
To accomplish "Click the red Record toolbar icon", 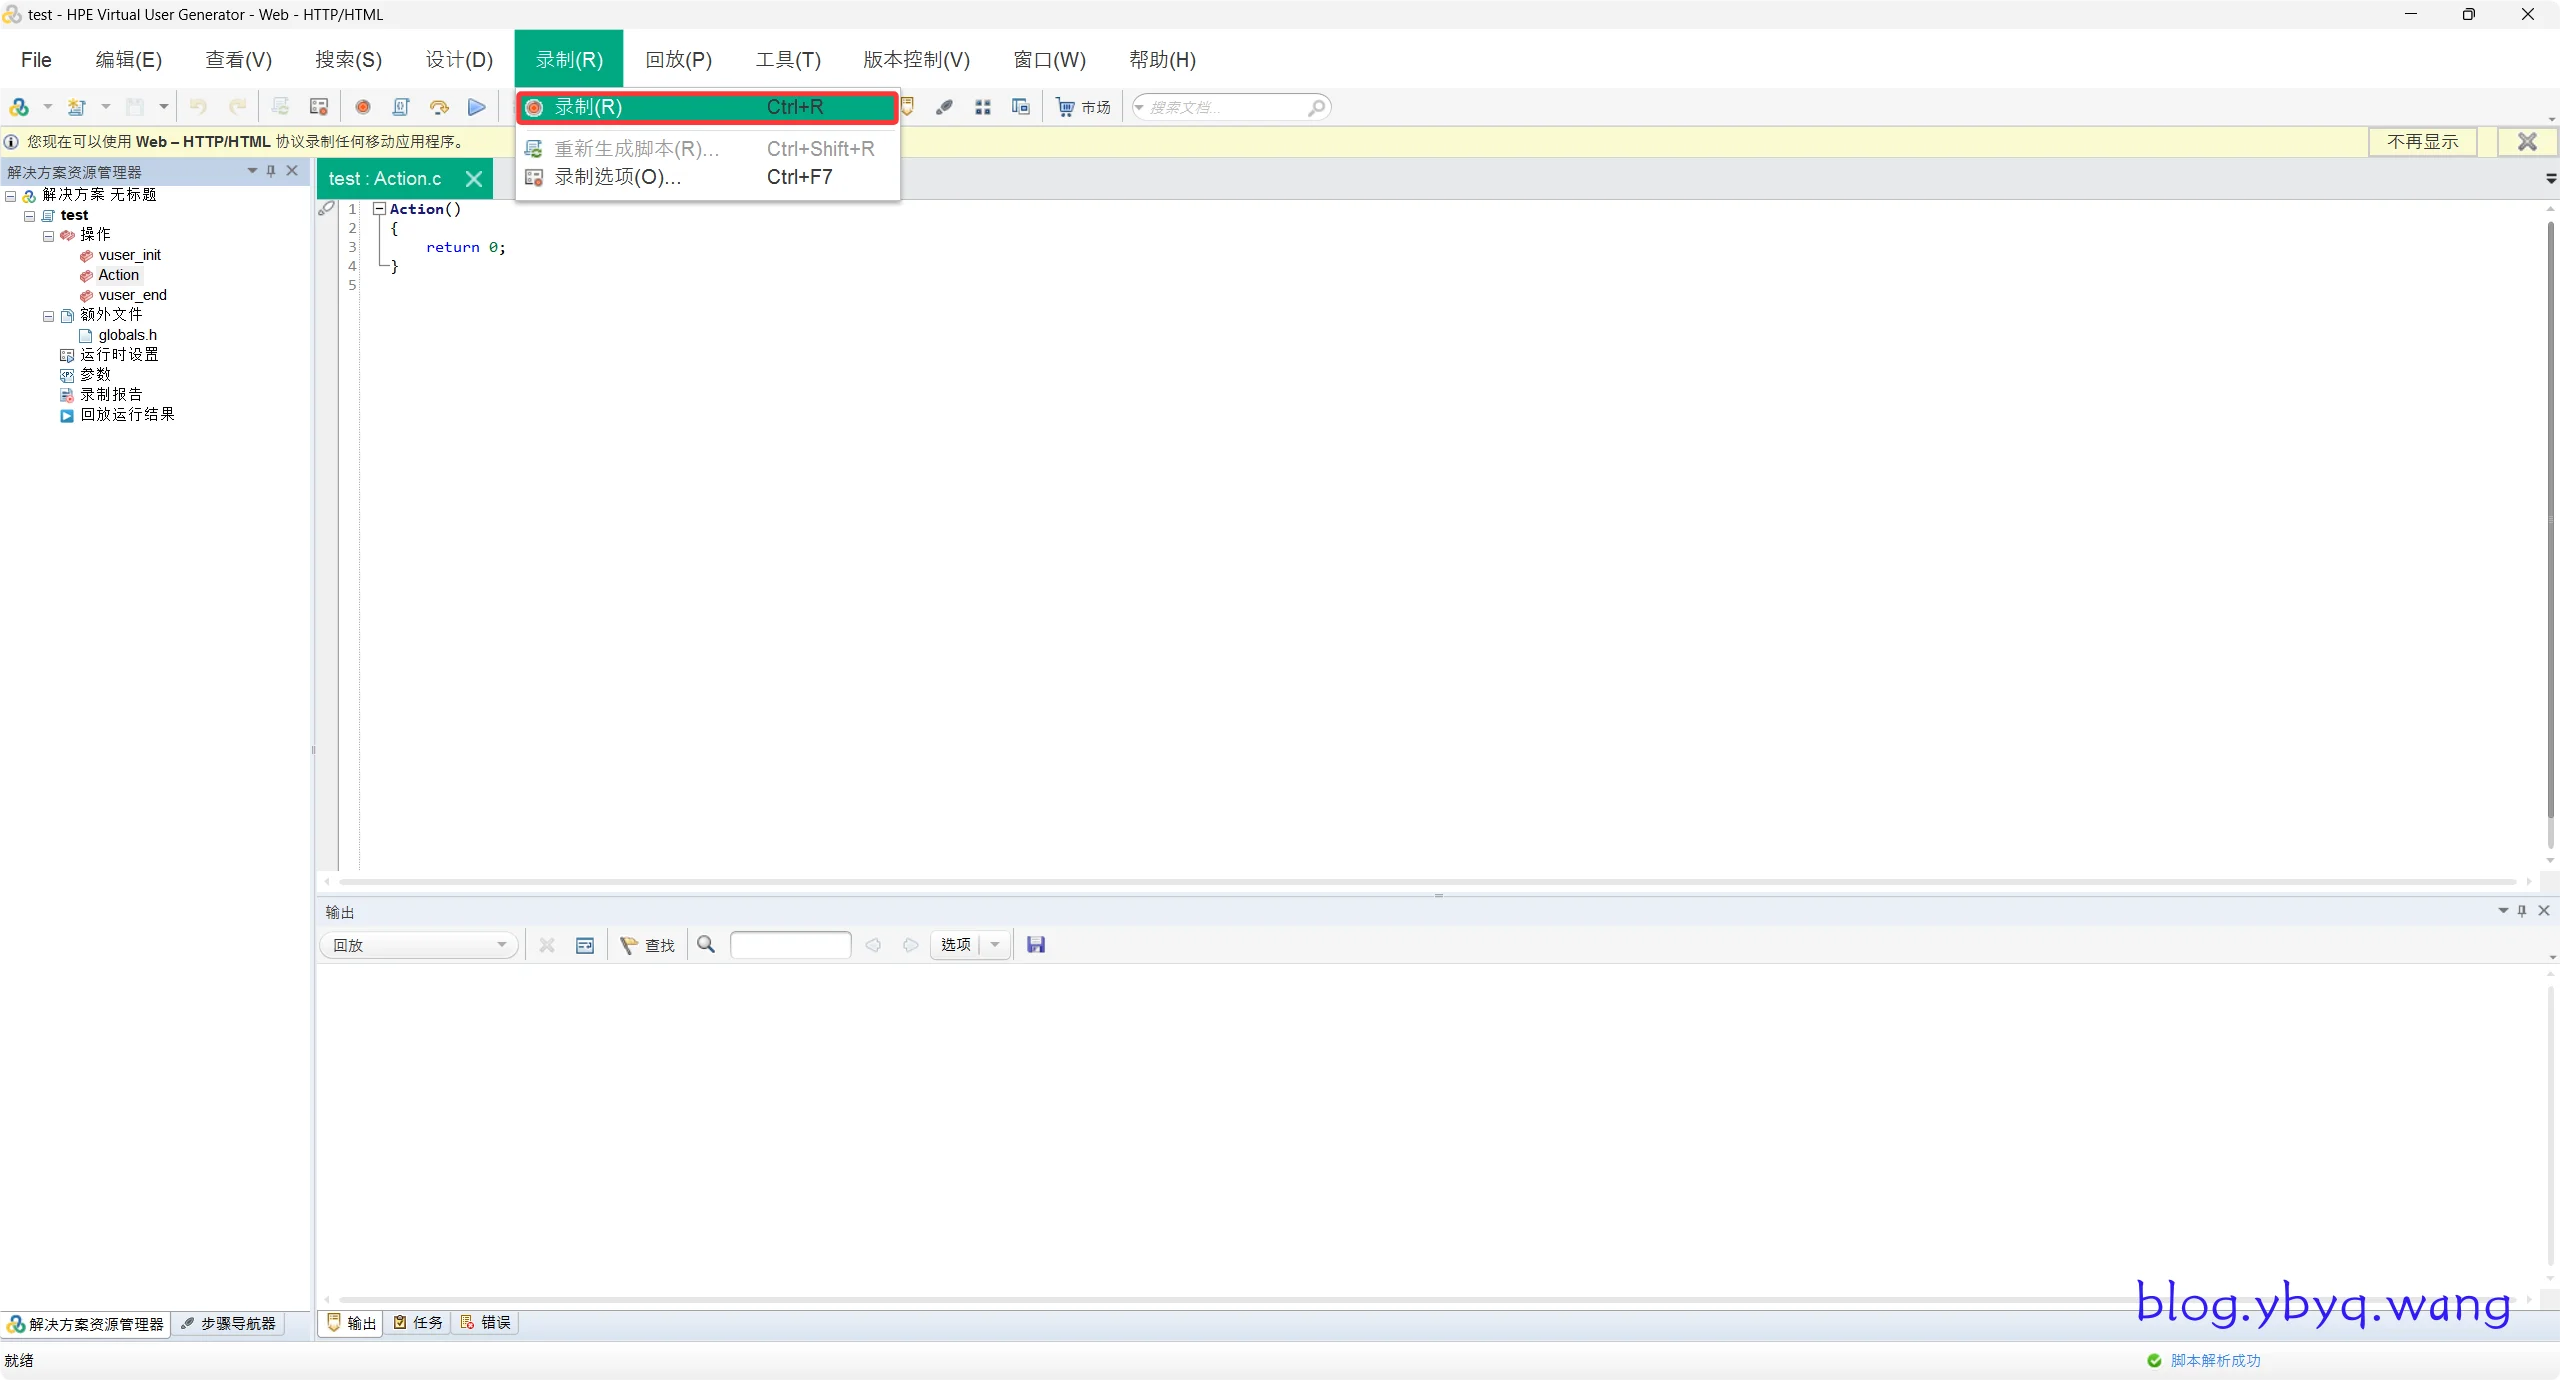I will click(x=363, y=107).
